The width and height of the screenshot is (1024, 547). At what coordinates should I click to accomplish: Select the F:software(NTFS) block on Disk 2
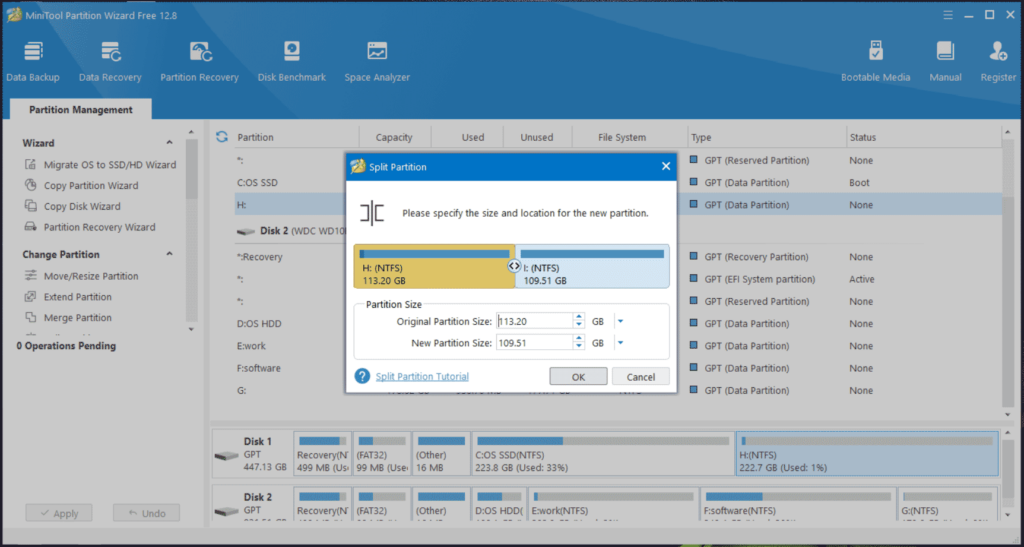tap(797, 504)
